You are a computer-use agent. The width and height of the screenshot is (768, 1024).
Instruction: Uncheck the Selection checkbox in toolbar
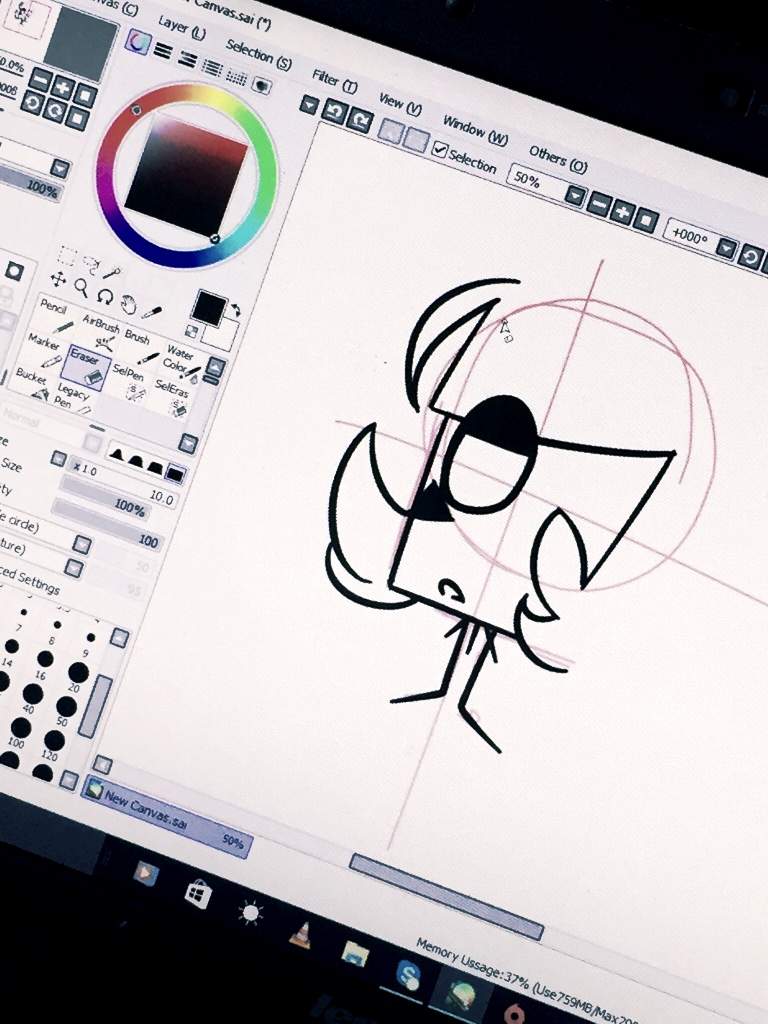tap(440, 150)
